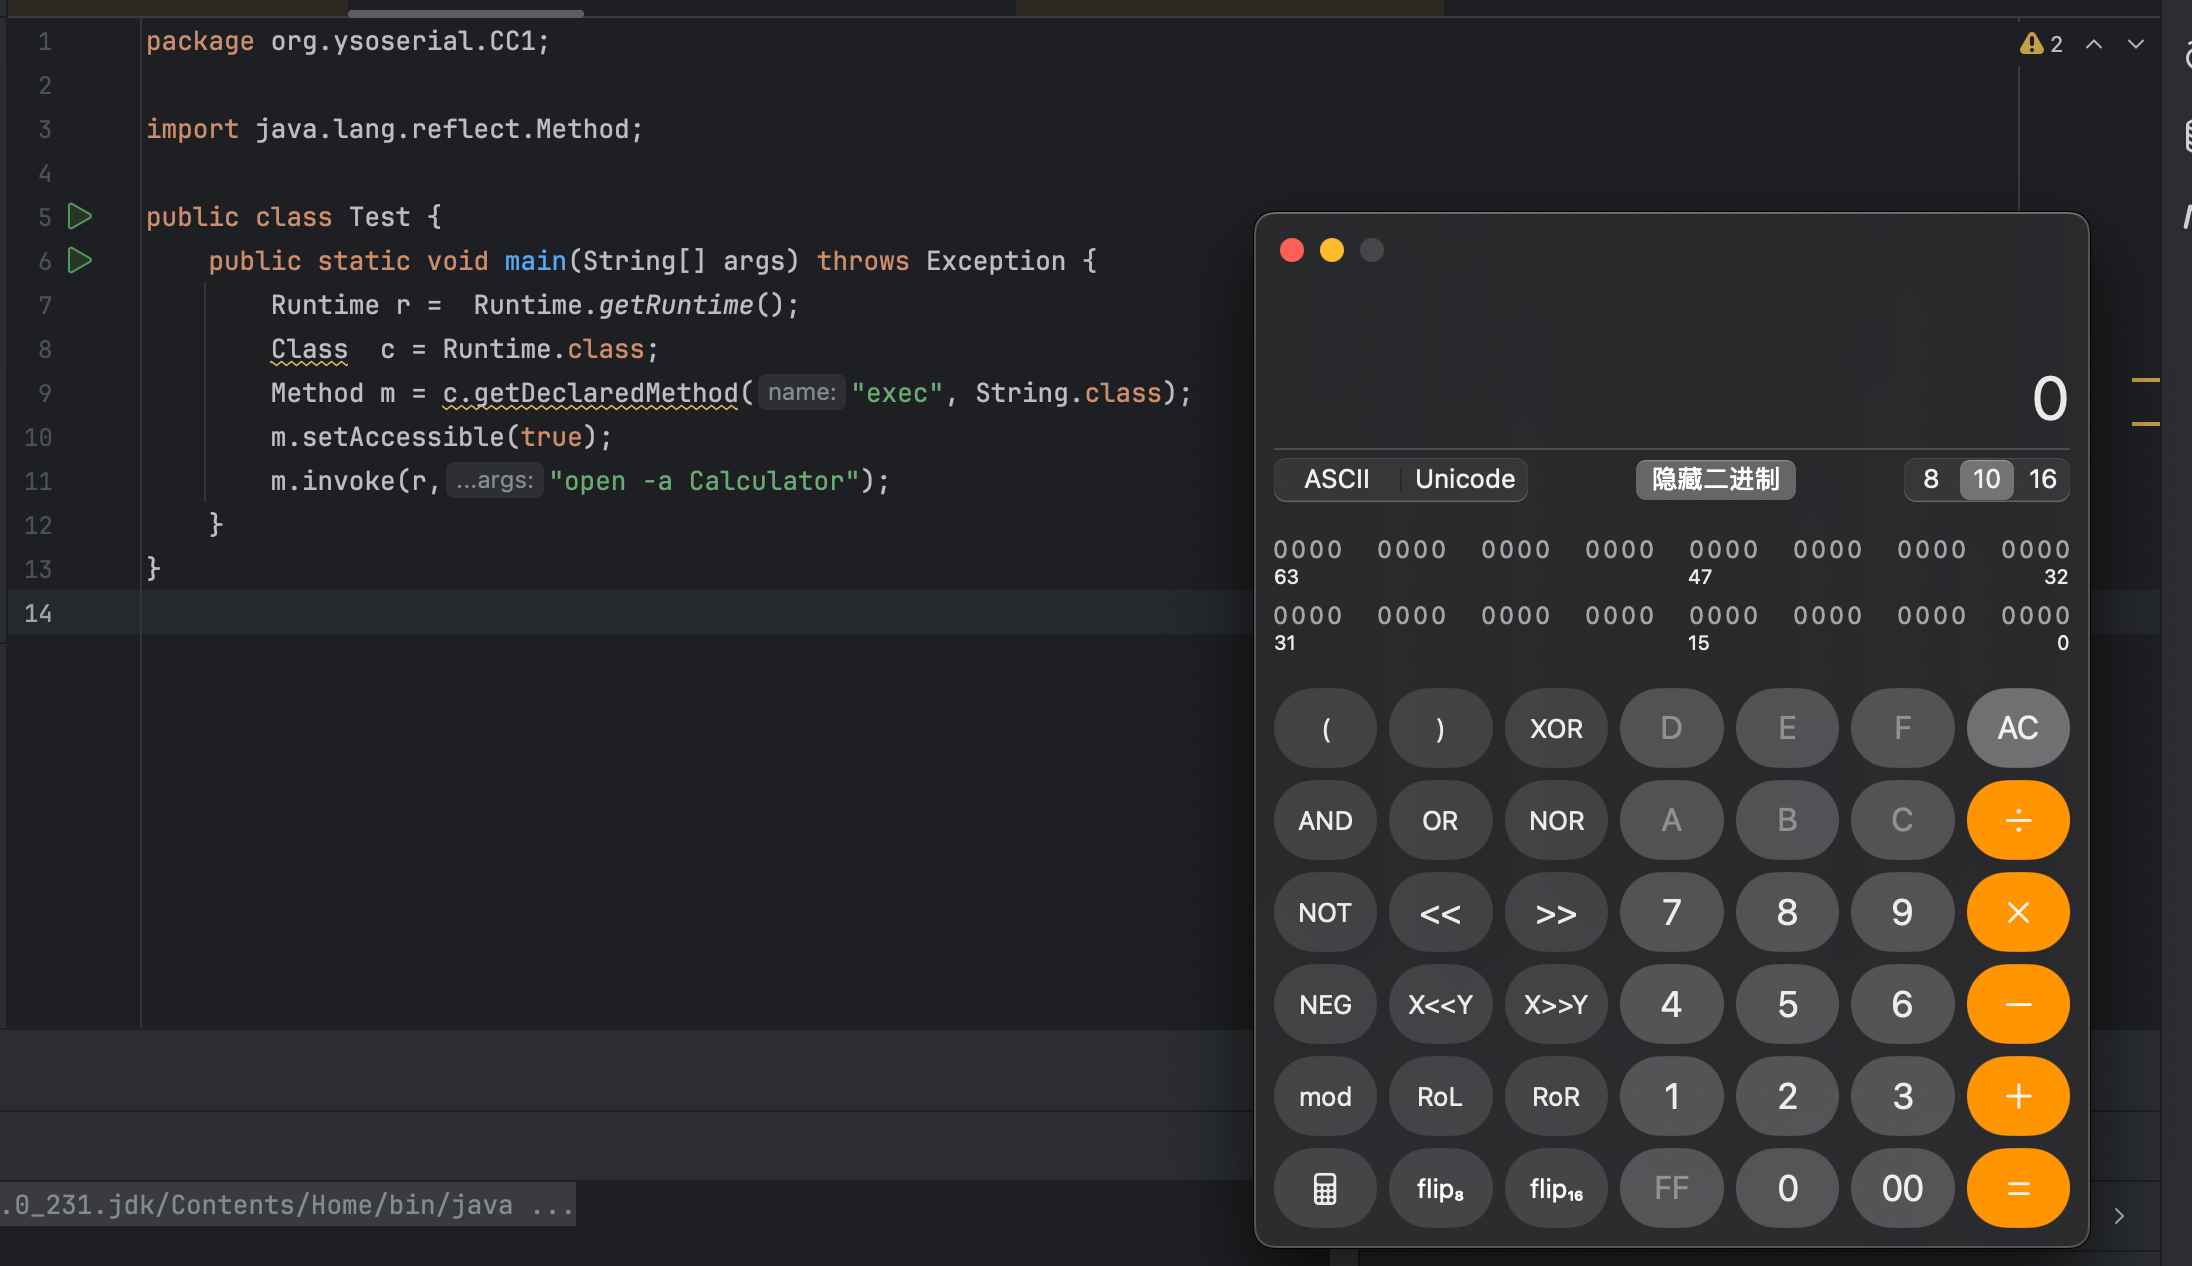Run class Test using gutter arrow
This screenshot has width=2192, height=1266.
click(80, 216)
